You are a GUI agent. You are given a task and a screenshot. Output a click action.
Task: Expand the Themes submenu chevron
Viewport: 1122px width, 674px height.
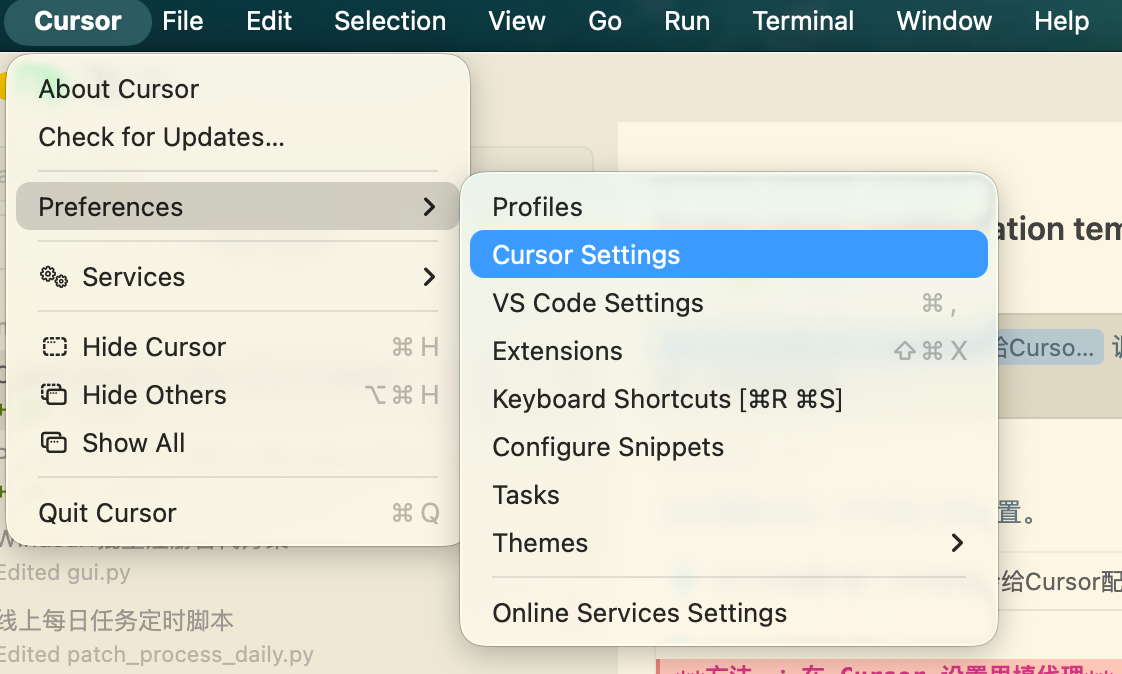pyautogui.click(x=957, y=543)
